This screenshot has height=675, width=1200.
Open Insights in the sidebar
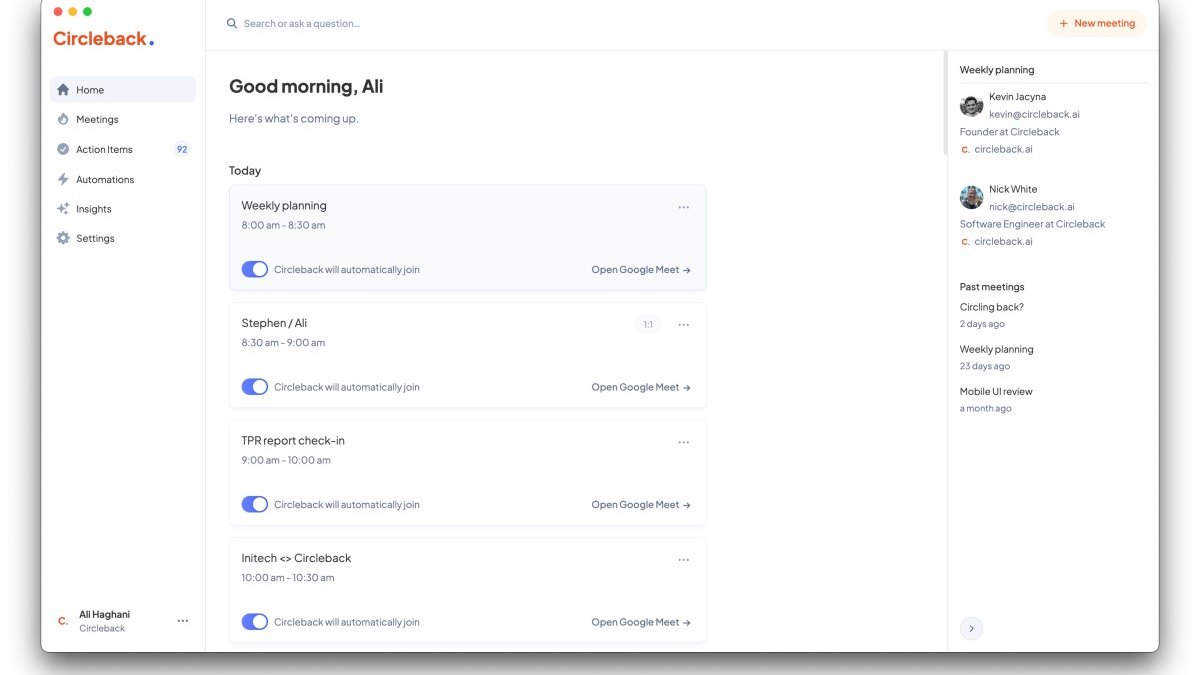pyautogui.click(x=123, y=209)
